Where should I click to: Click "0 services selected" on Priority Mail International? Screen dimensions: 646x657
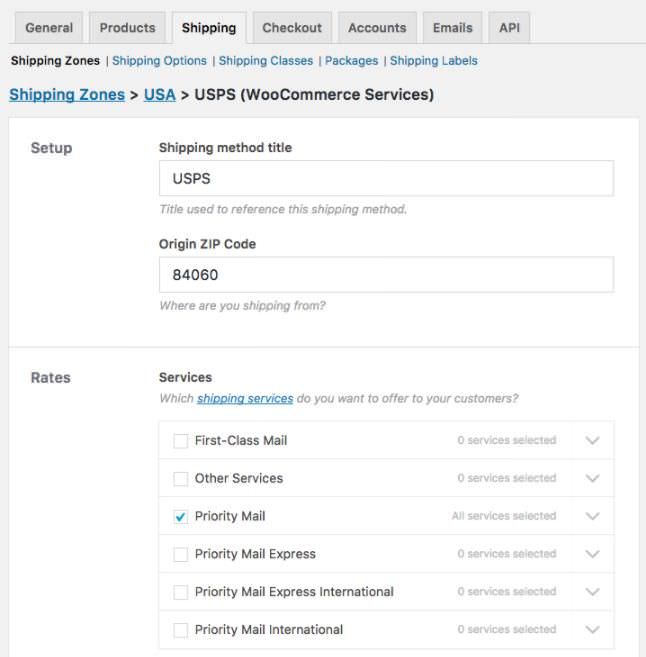coord(506,629)
